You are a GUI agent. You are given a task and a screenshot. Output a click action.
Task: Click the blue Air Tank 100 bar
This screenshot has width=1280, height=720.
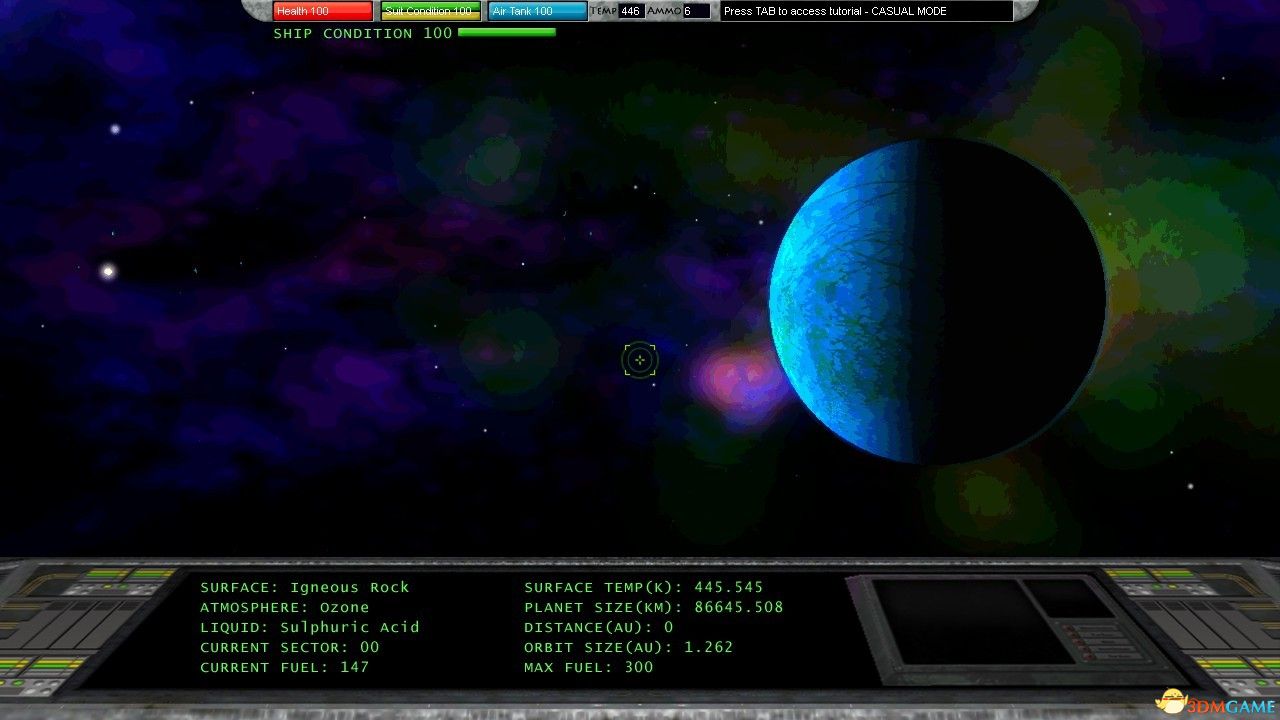[x=538, y=11]
